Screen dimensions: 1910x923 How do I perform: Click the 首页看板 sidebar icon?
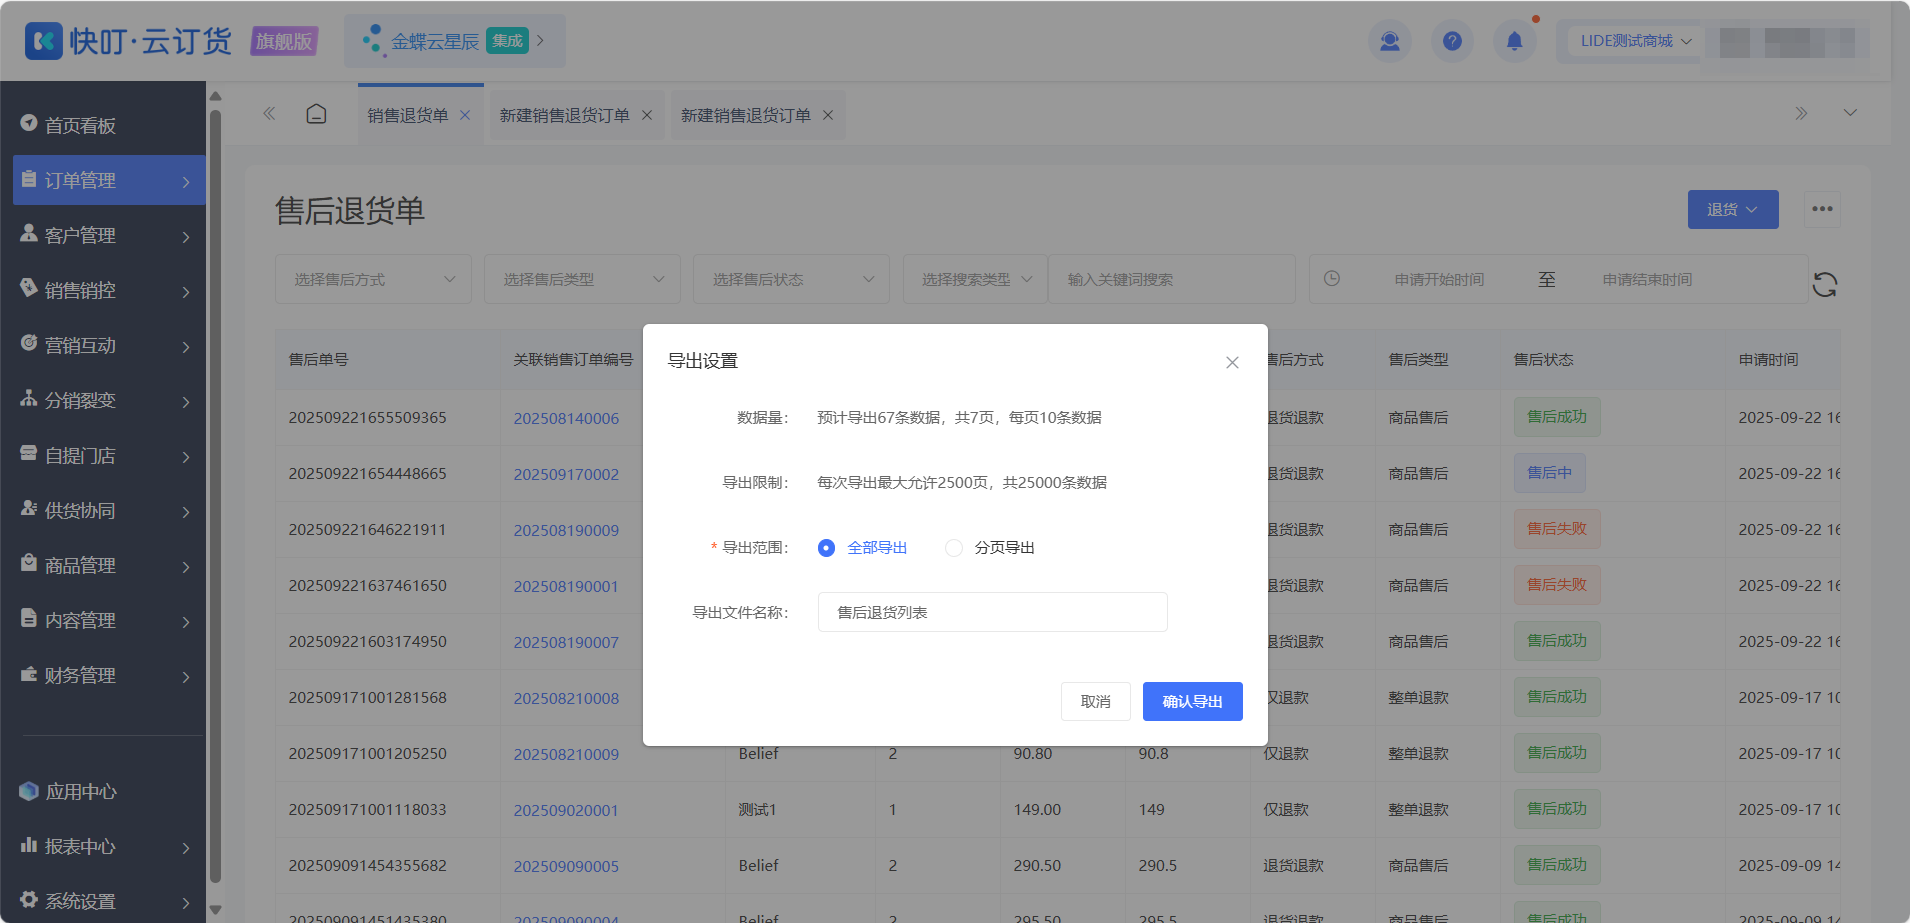pos(29,124)
